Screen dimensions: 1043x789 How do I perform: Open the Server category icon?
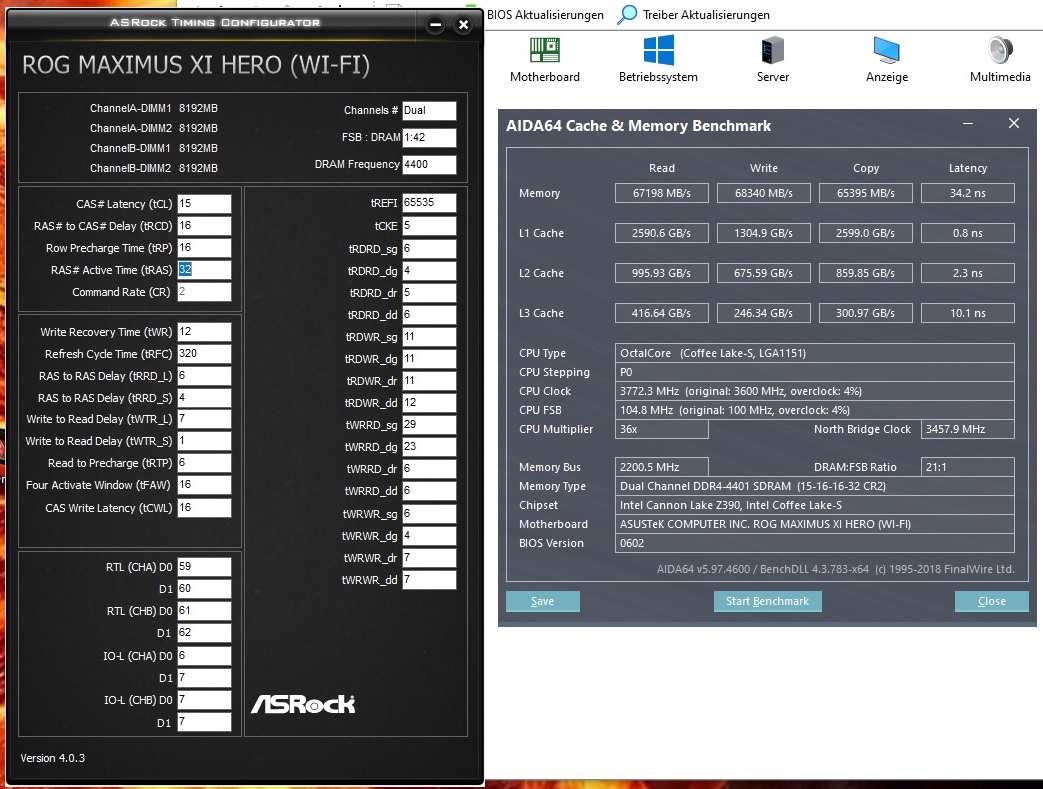pos(772,51)
